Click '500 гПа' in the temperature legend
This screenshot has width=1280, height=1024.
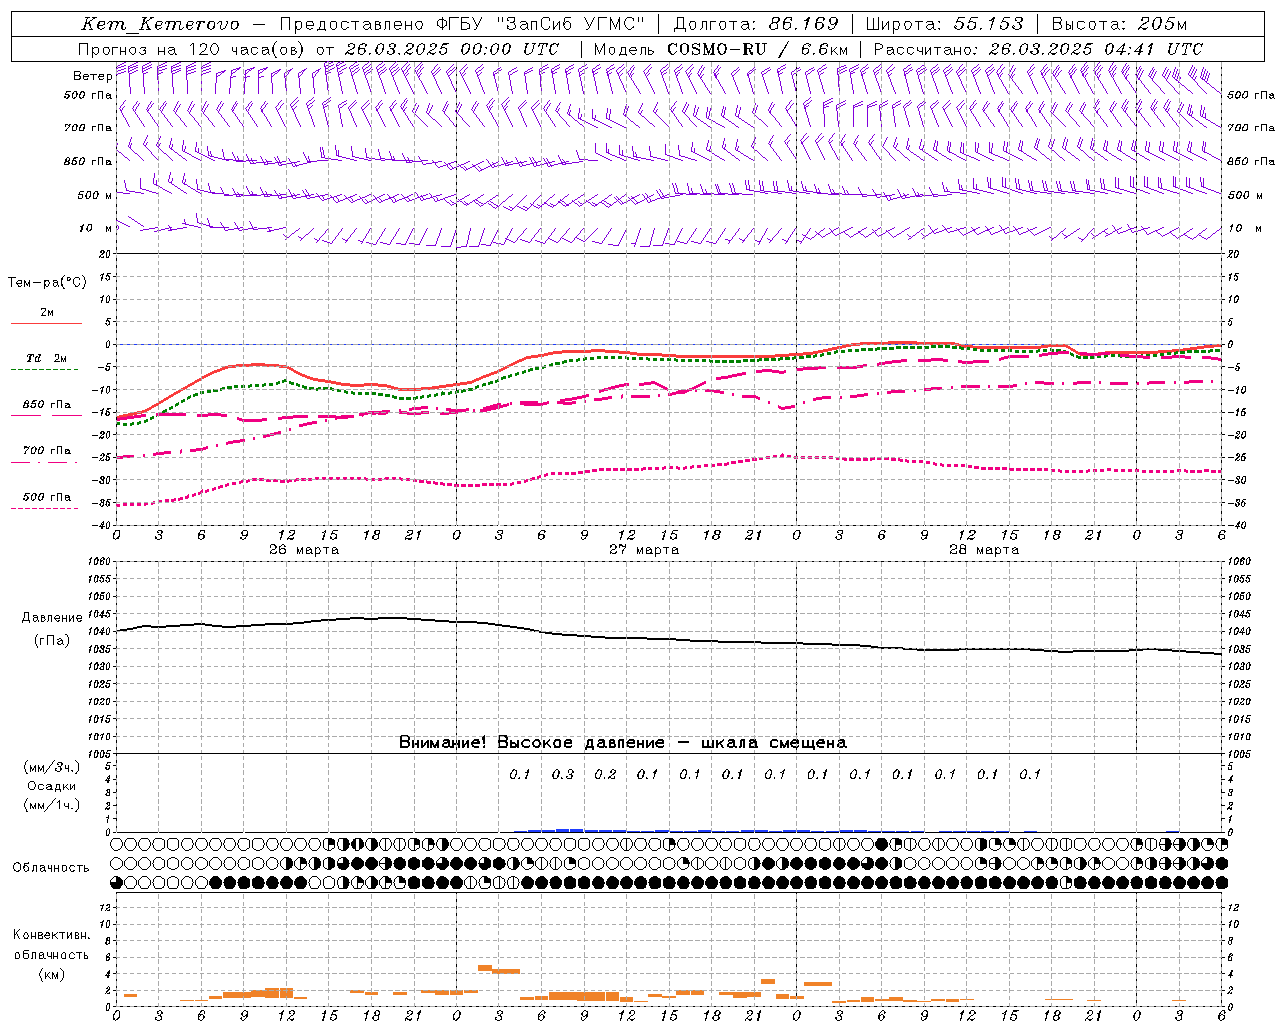[x=47, y=497]
